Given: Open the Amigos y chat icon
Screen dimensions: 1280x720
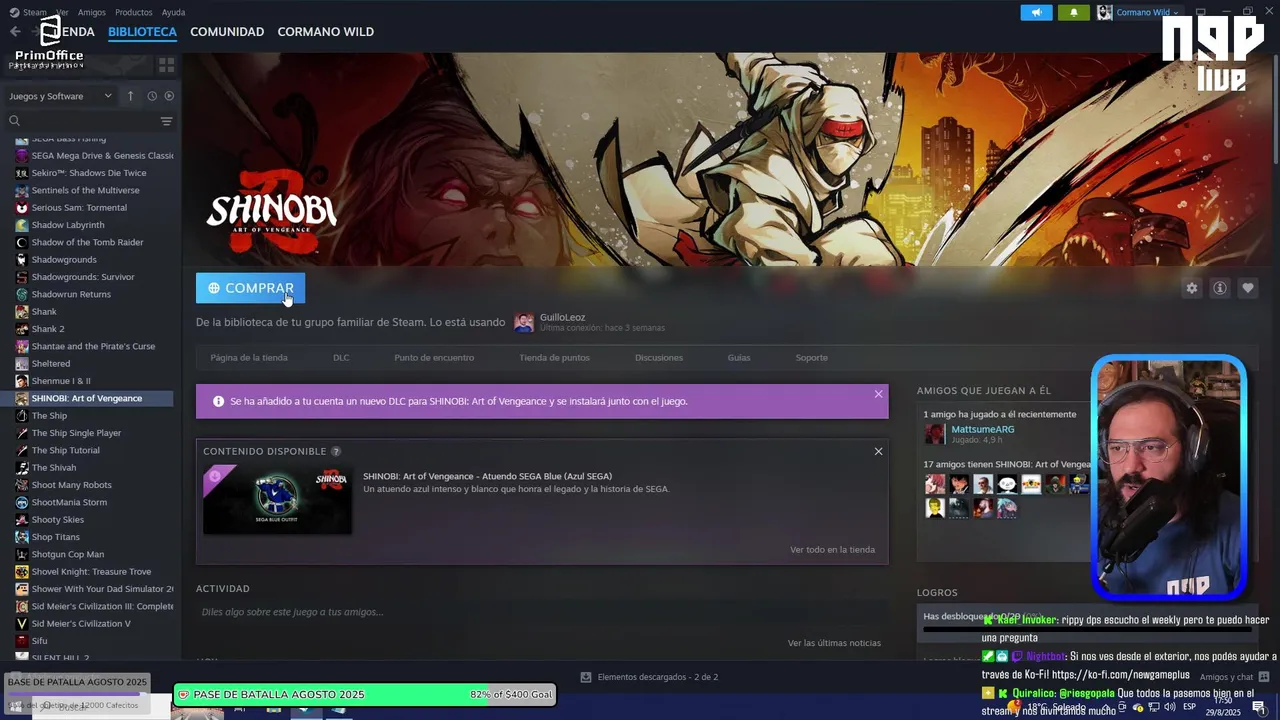Looking at the screenshot, I should (1264, 677).
